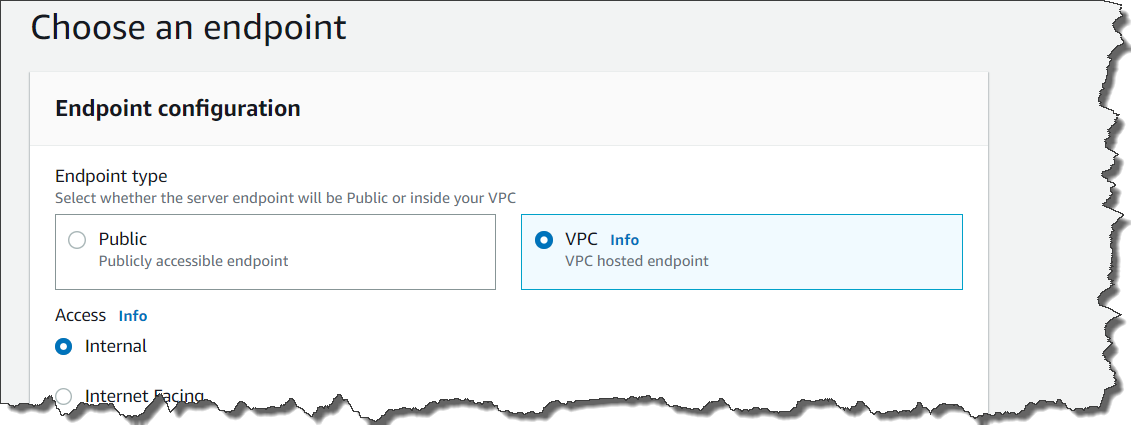Click blank space in Endpoint configuration header
Viewport: 1131px width, 425px height.
point(650,108)
